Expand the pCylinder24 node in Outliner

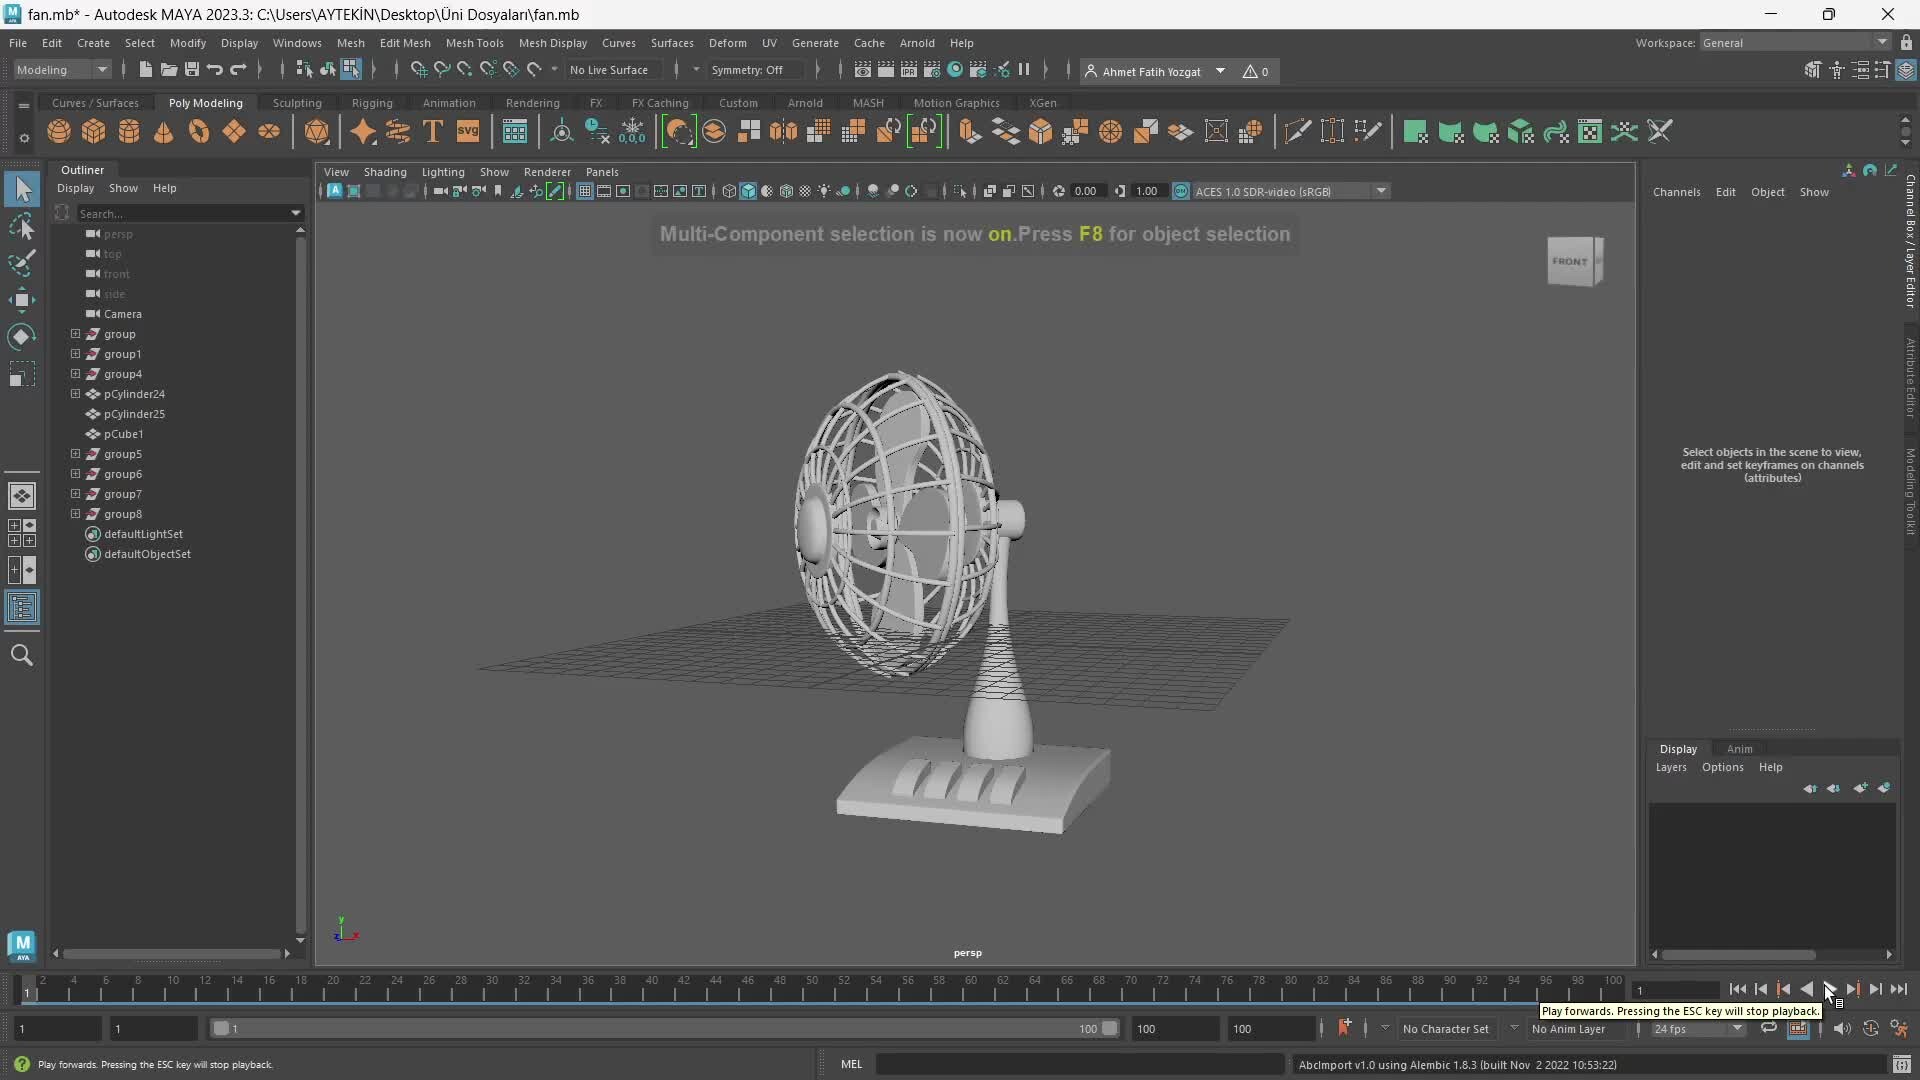coord(75,394)
